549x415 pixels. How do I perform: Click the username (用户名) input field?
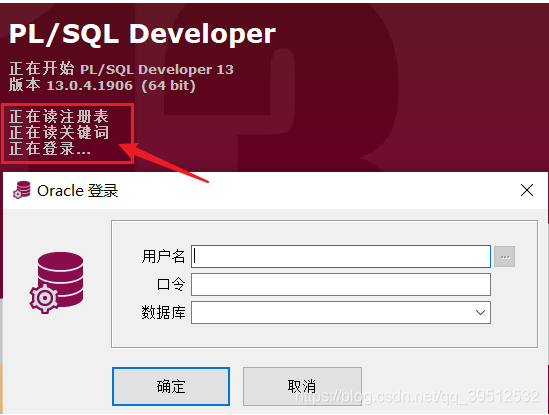(341, 257)
